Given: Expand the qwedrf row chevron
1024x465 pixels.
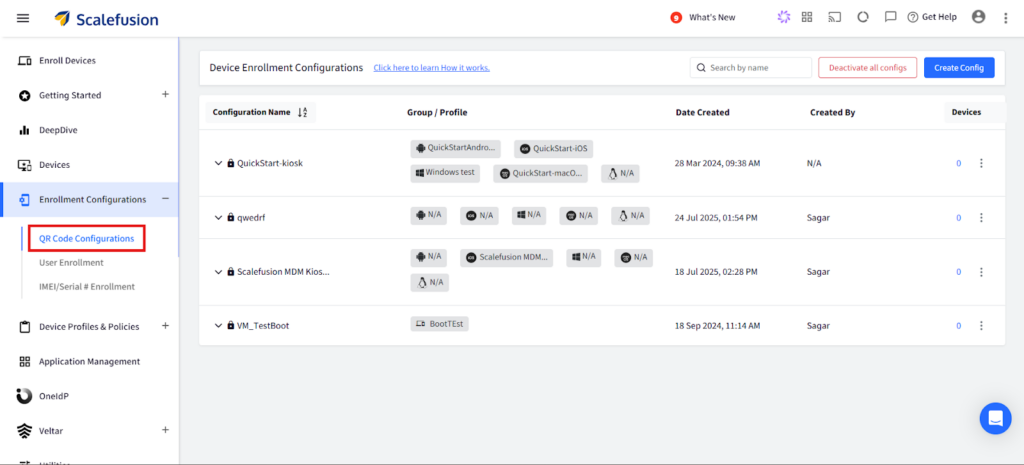Looking at the screenshot, I should (218, 217).
